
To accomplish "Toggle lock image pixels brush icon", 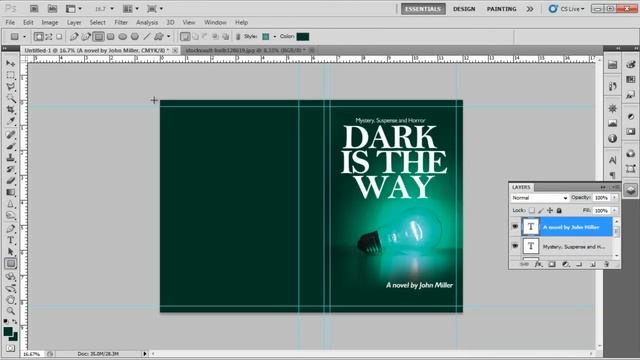I will coord(540,211).
